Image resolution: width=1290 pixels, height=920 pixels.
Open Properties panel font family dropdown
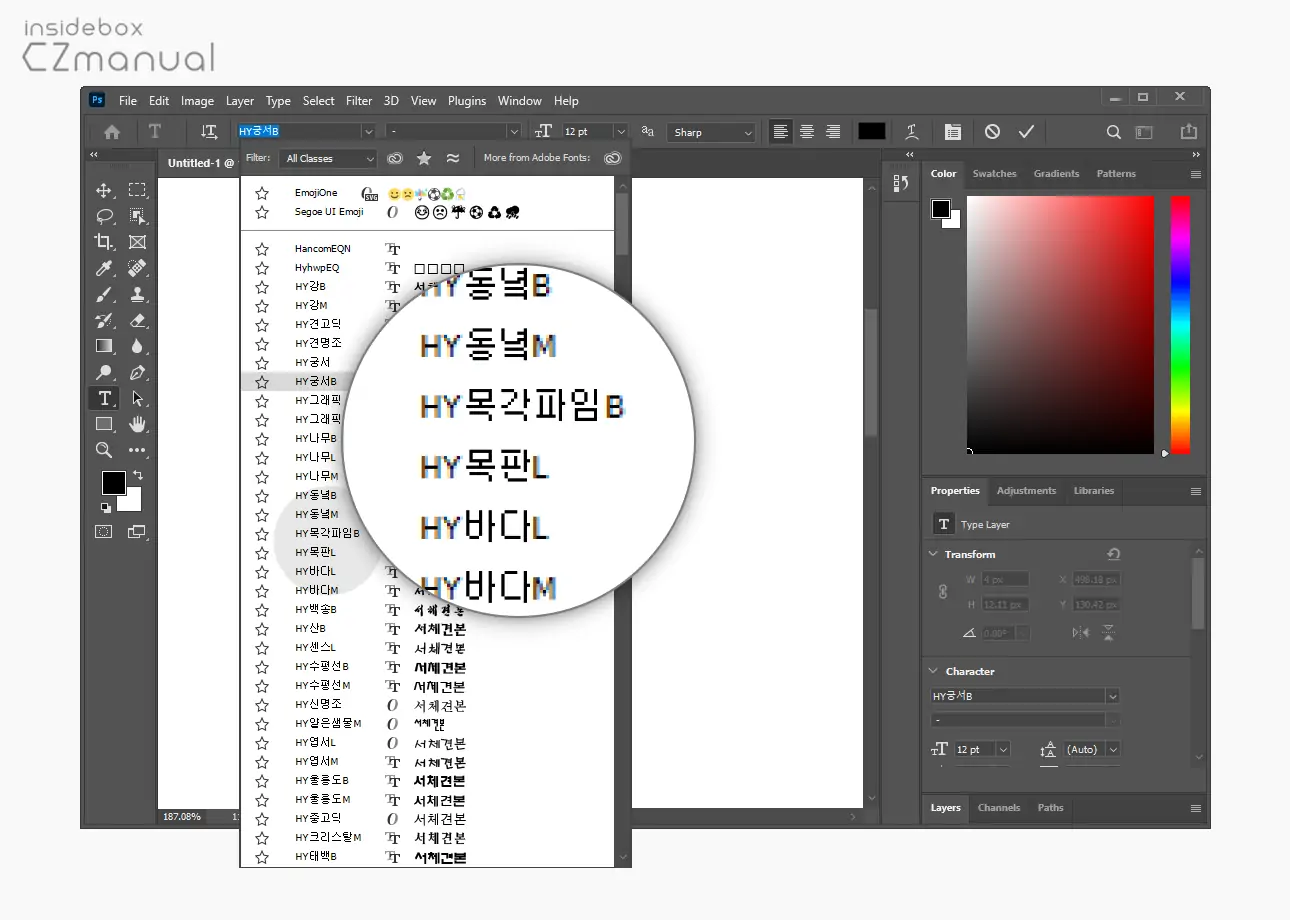pyautogui.click(x=1112, y=696)
